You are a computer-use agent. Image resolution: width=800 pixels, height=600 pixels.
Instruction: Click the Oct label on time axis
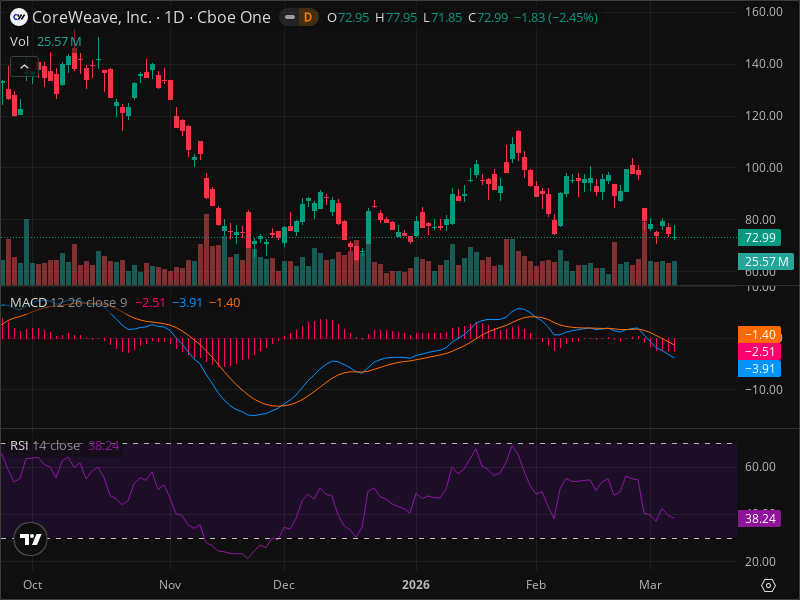(x=33, y=585)
